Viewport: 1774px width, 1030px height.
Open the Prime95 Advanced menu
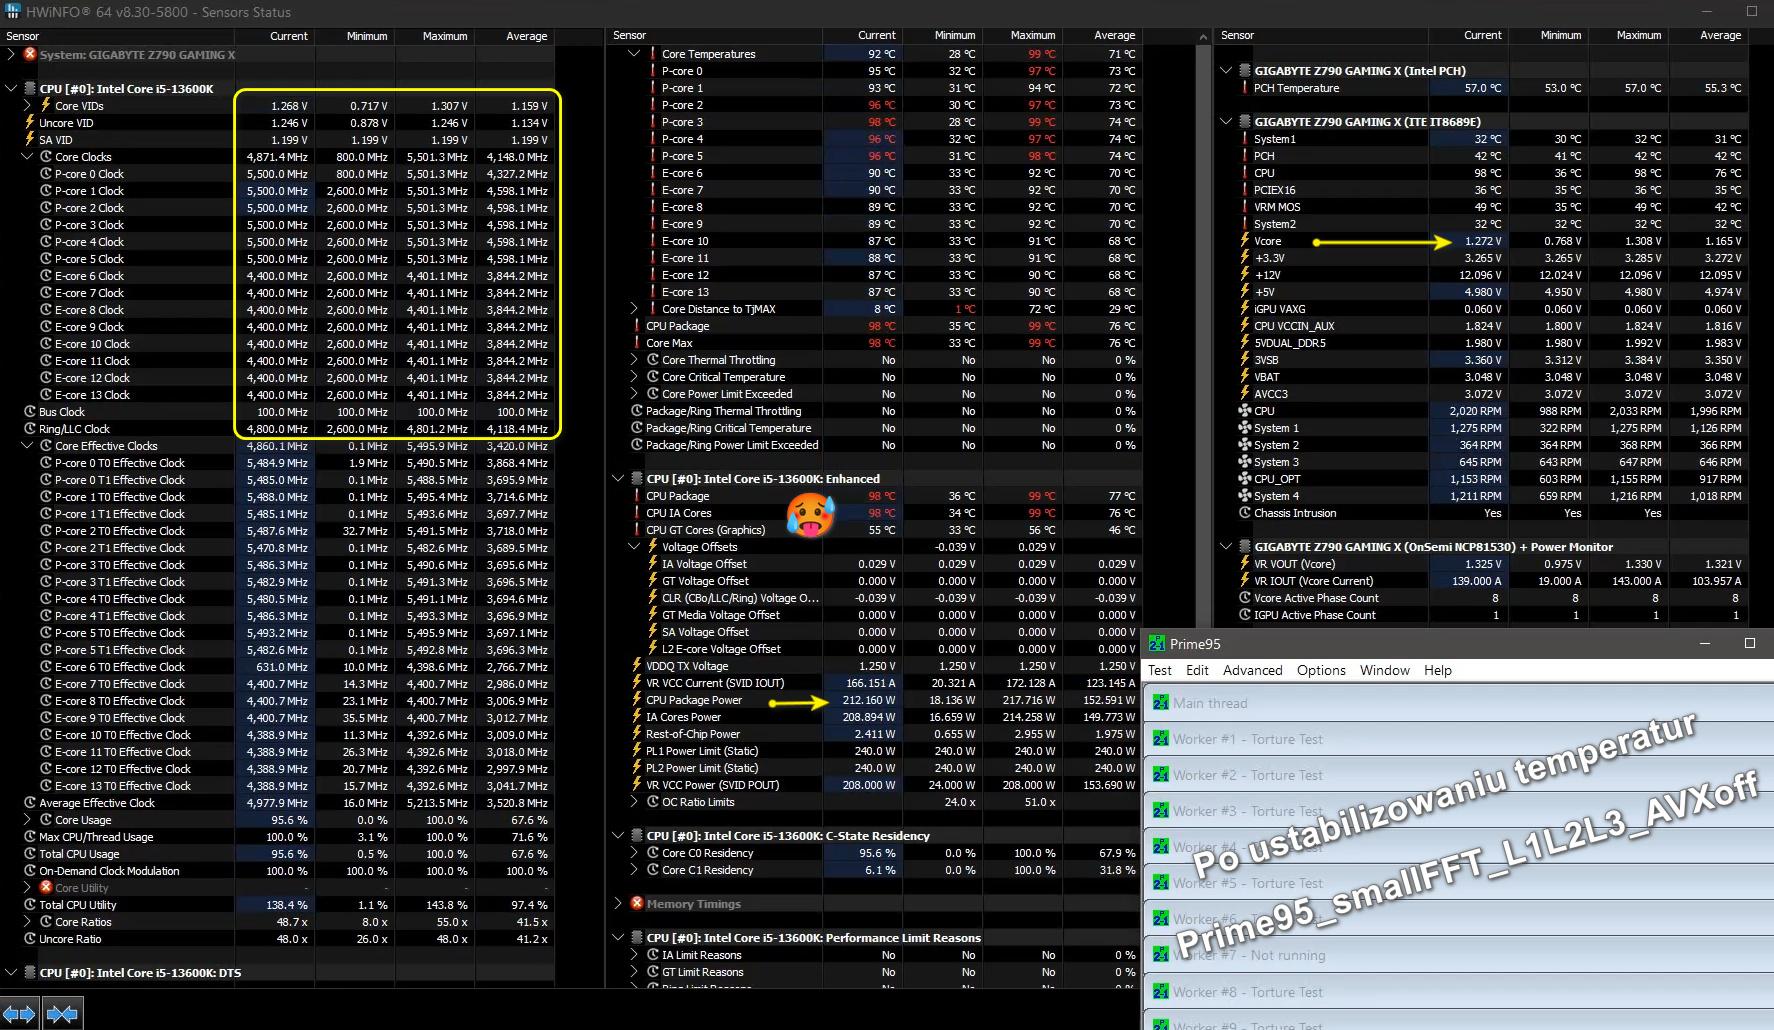click(x=1252, y=670)
